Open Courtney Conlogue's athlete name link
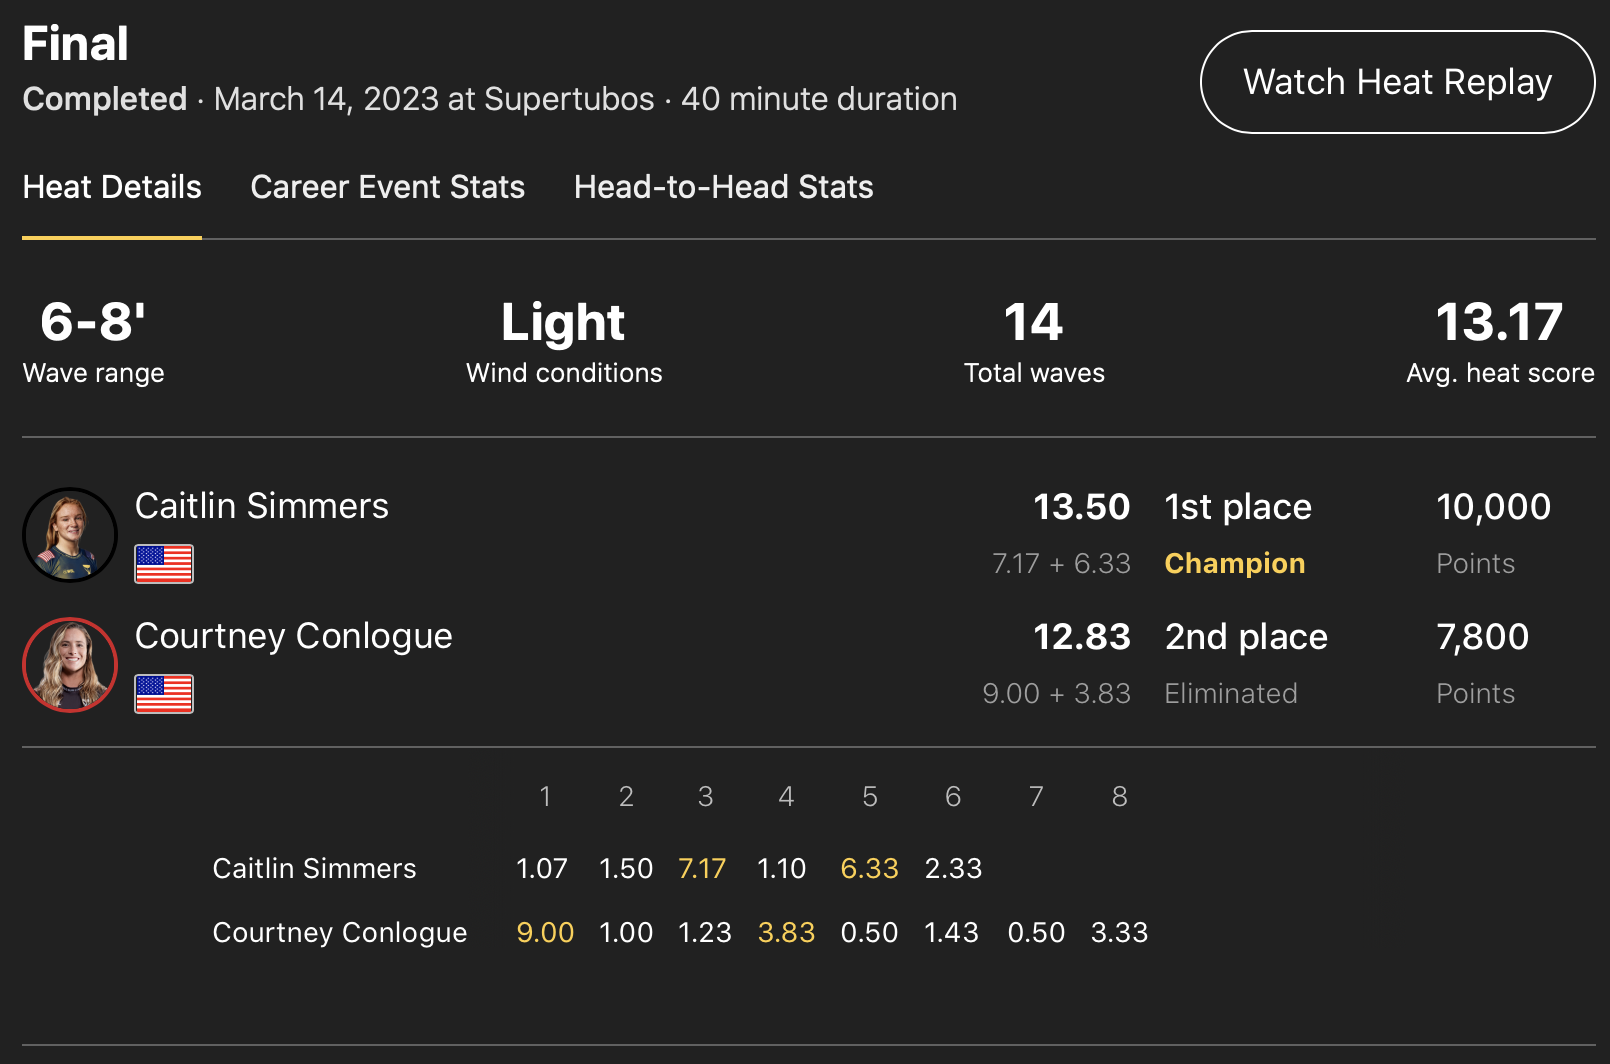This screenshot has height=1064, width=1610. (x=294, y=636)
